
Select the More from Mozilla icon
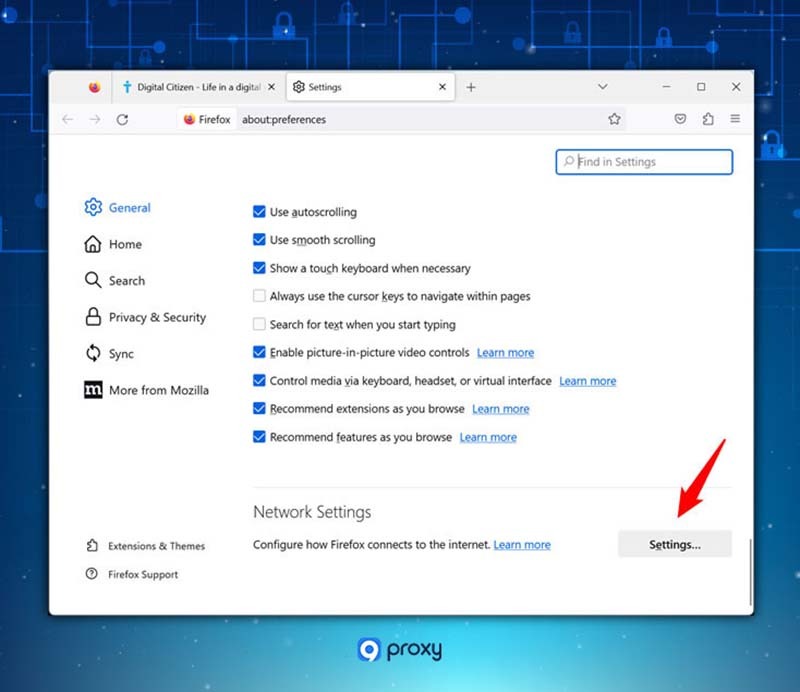coord(93,390)
